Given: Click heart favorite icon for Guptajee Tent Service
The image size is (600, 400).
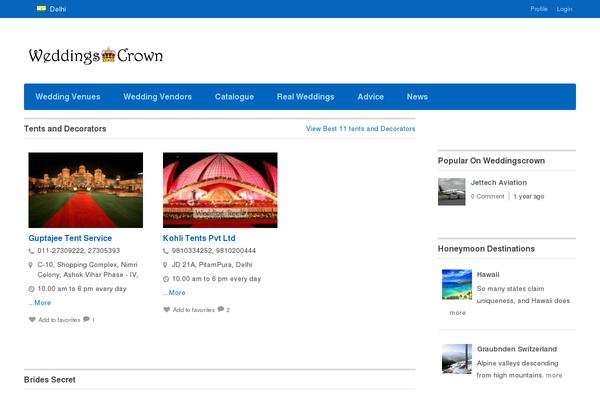Looking at the screenshot, I should (32, 319).
